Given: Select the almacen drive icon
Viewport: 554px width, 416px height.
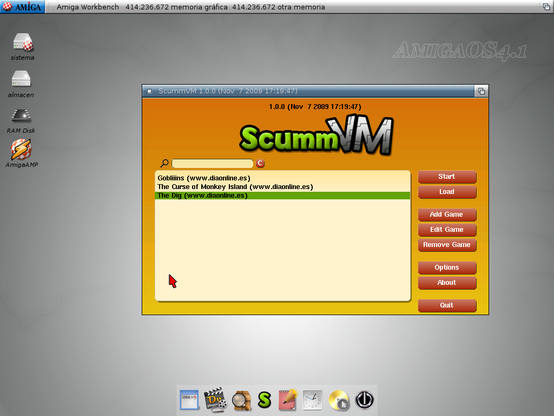Looking at the screenshot, I should click(x=21, y=78).
